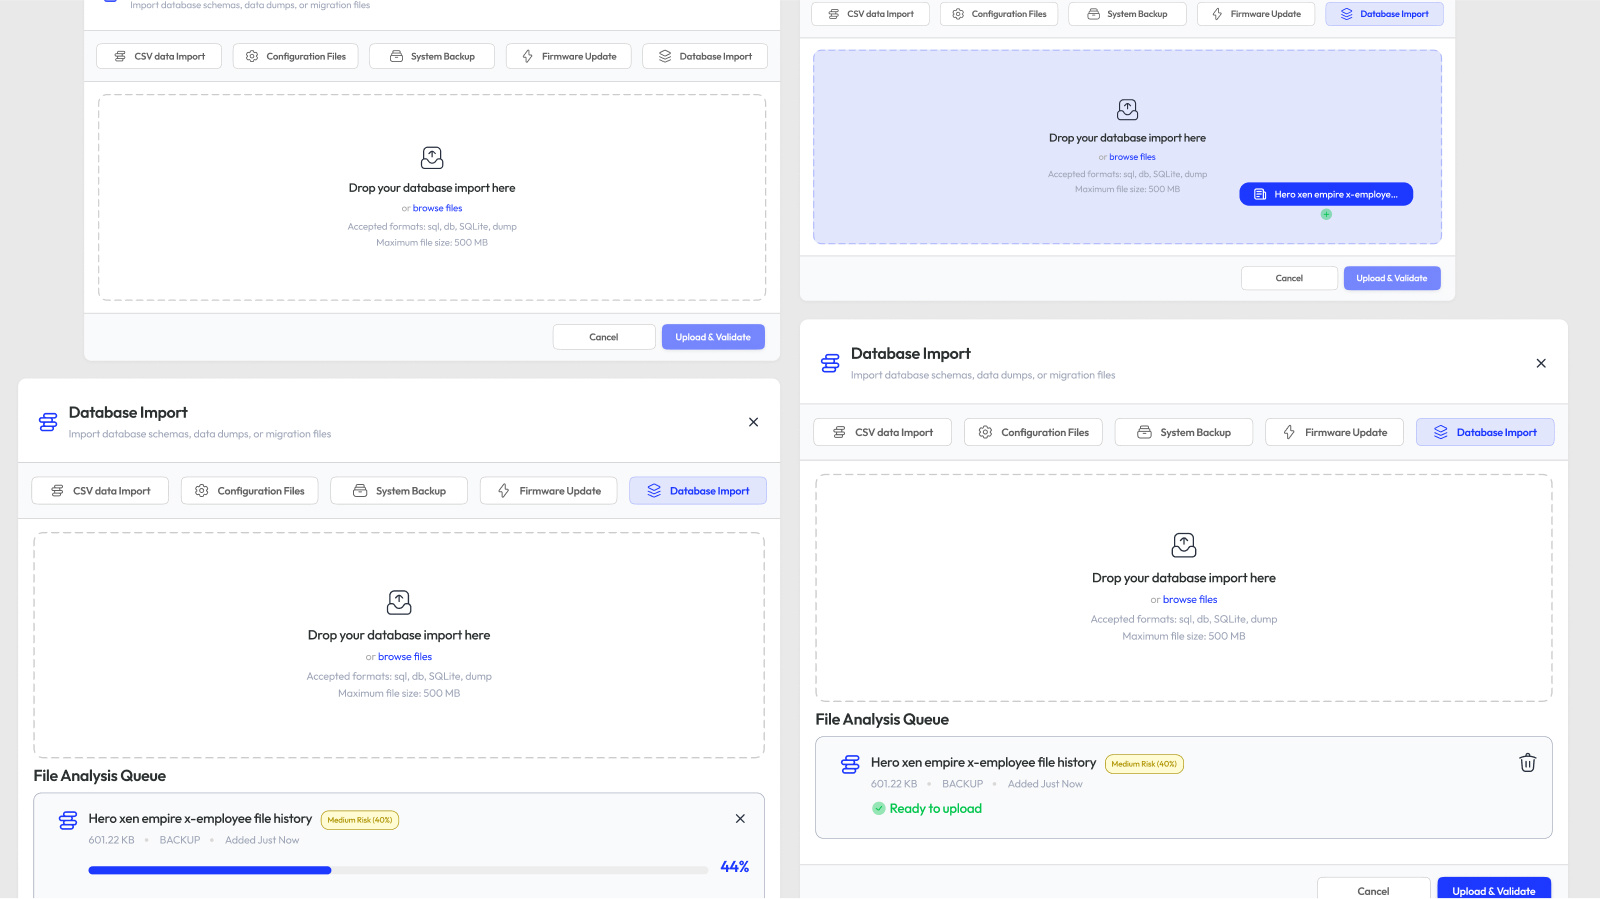
Task: Click the green checkmark beside Ready to upload
Action: point(879,809)
